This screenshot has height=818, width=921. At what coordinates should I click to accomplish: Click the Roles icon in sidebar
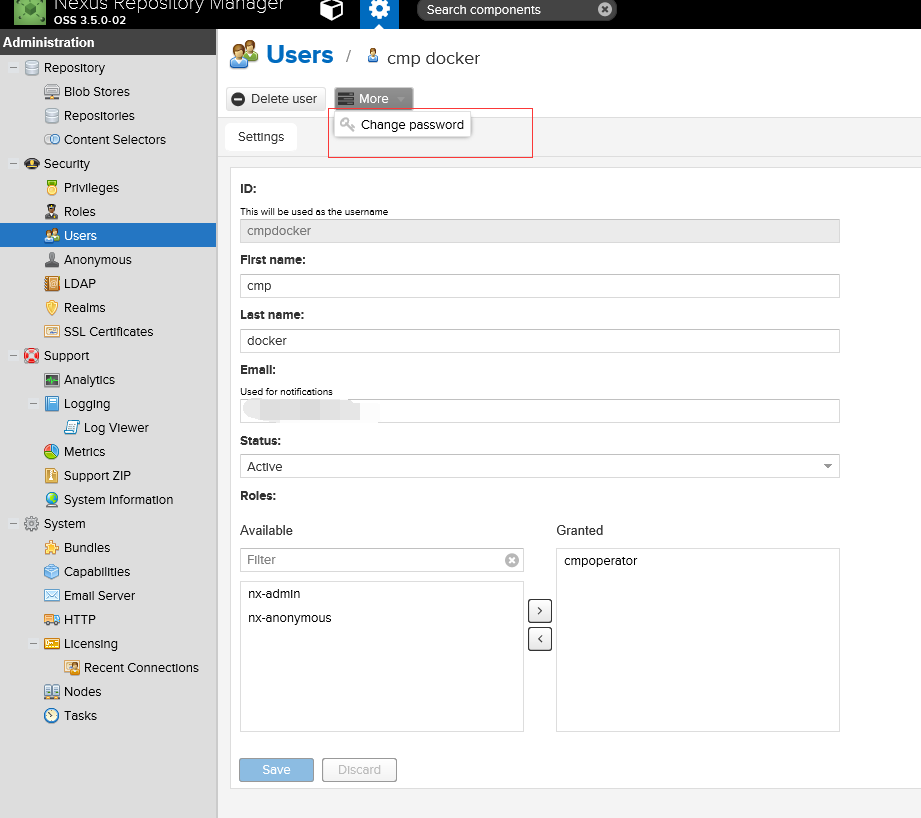(52, 211)
